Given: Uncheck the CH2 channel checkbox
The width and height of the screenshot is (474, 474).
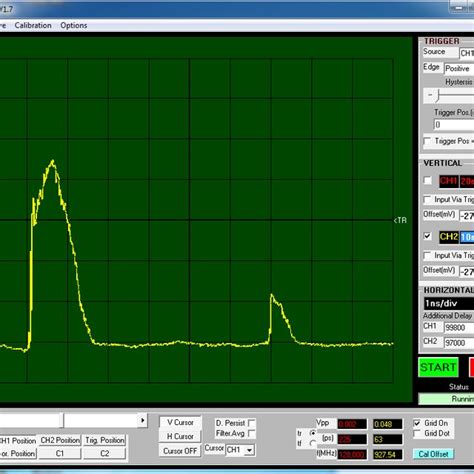Looking at the screenshot, I should [427, 236].
